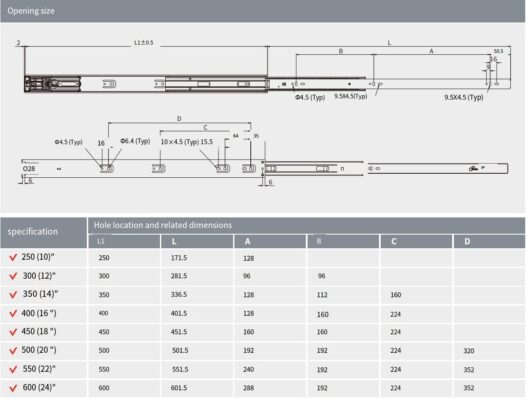Screen dimensions: 527x400
Task: Click the C value '160' in 350 row
Action: pyautogui.click(x=396, y=295)
